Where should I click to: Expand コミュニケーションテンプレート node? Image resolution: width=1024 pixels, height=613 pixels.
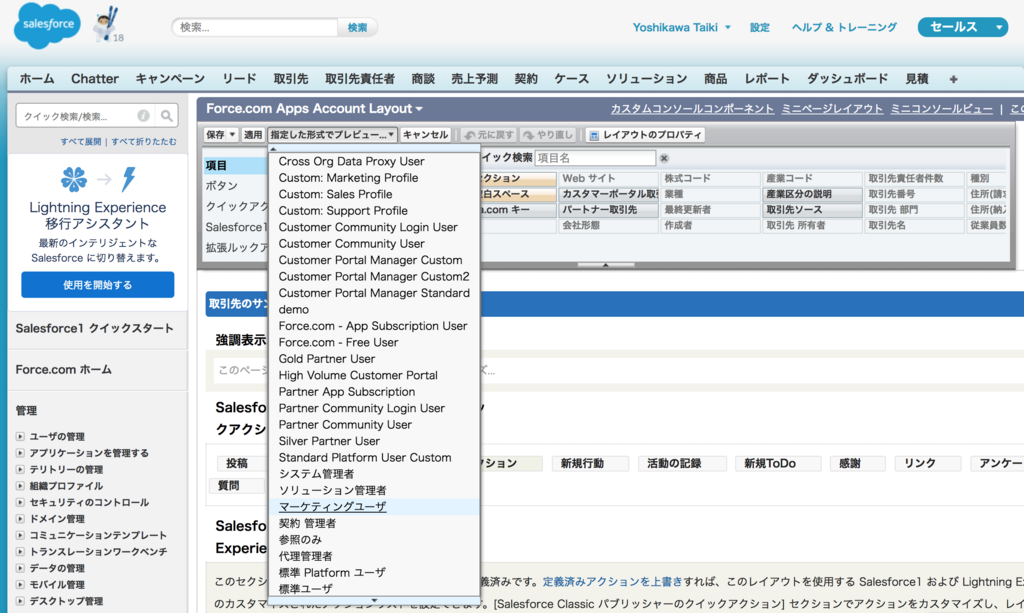tap(20, 535)
